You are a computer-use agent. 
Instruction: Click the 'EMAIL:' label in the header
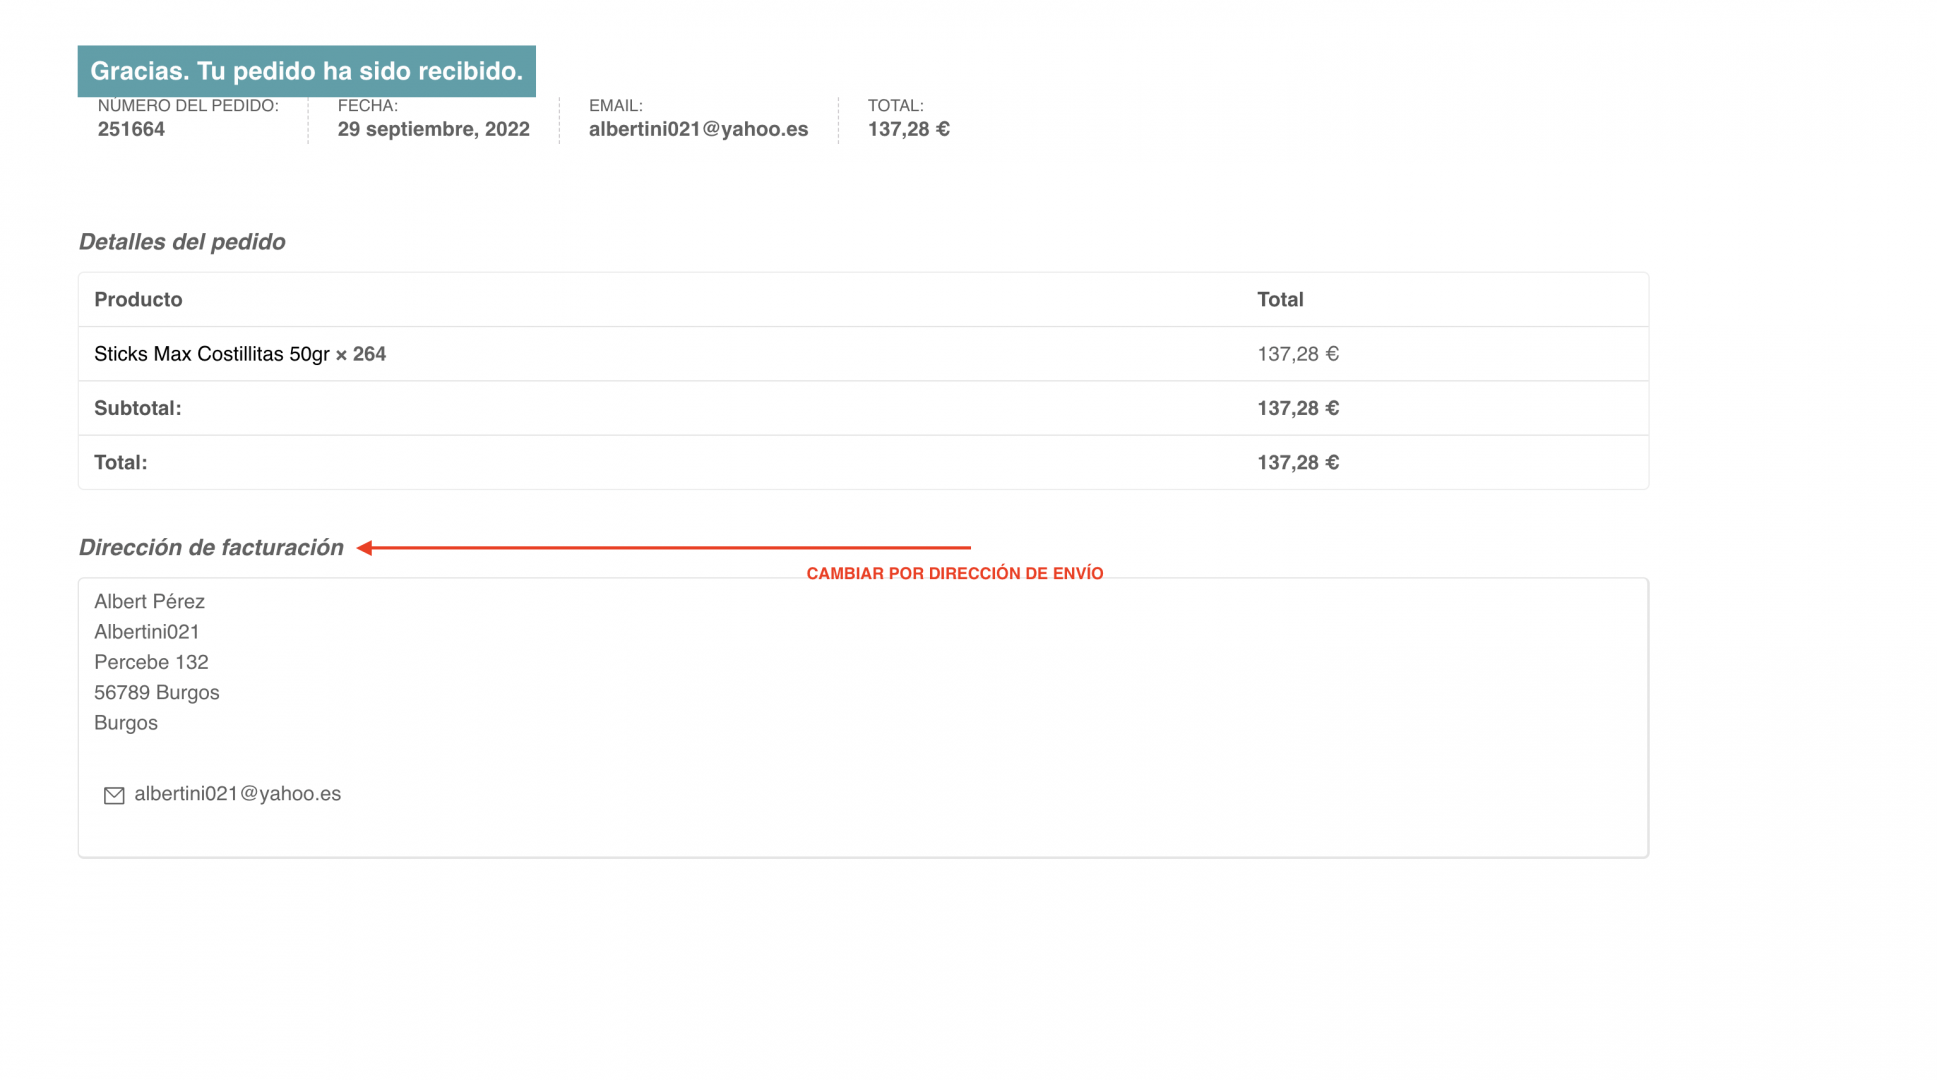616,105
